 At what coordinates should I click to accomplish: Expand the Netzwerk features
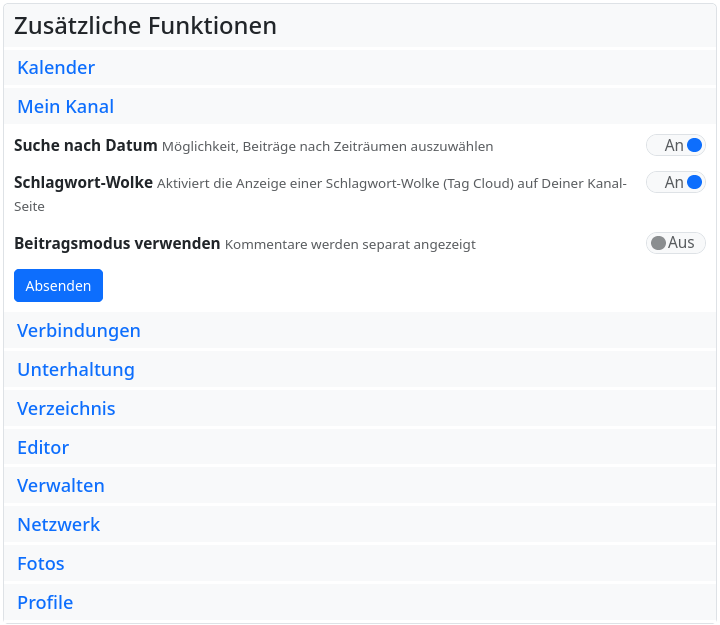(x=59, y=525)
